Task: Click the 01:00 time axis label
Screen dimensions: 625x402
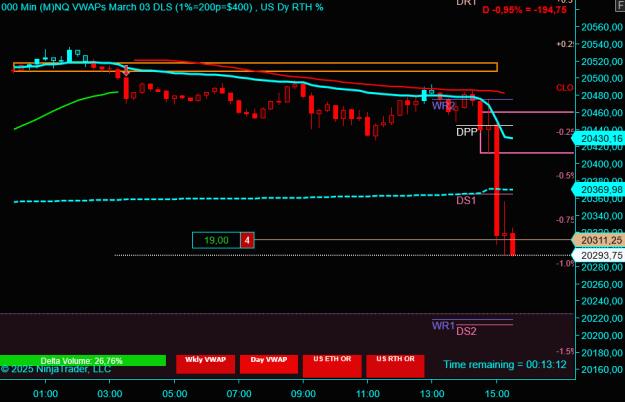Action: pyautogui.click(x=45, y=394)
